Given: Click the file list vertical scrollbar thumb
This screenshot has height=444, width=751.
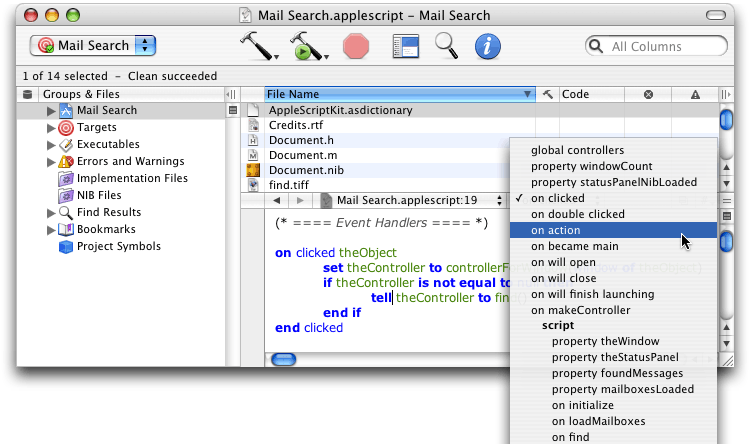Looking at the screenshot, I should [x=727, y=119].
